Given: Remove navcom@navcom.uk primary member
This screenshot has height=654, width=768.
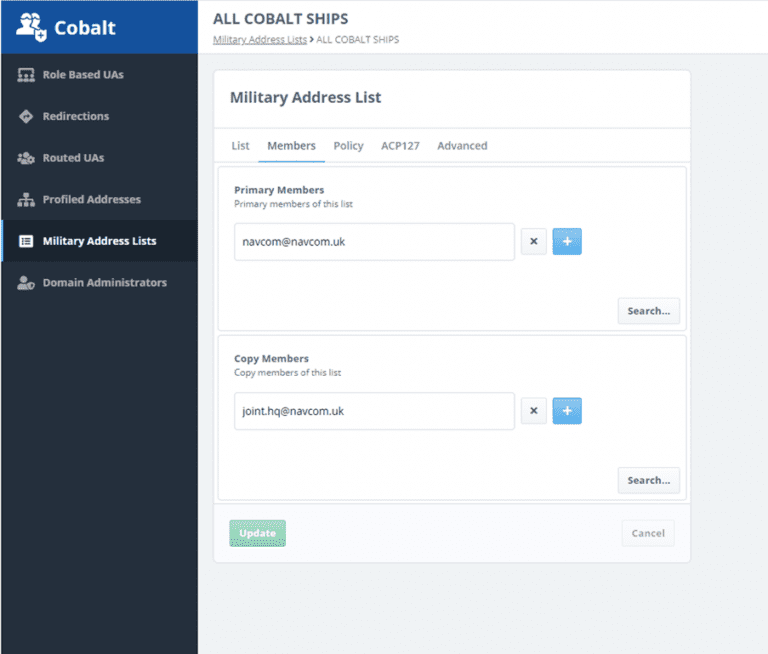Looking at the screenshot, I should click(x=534, y=242).
